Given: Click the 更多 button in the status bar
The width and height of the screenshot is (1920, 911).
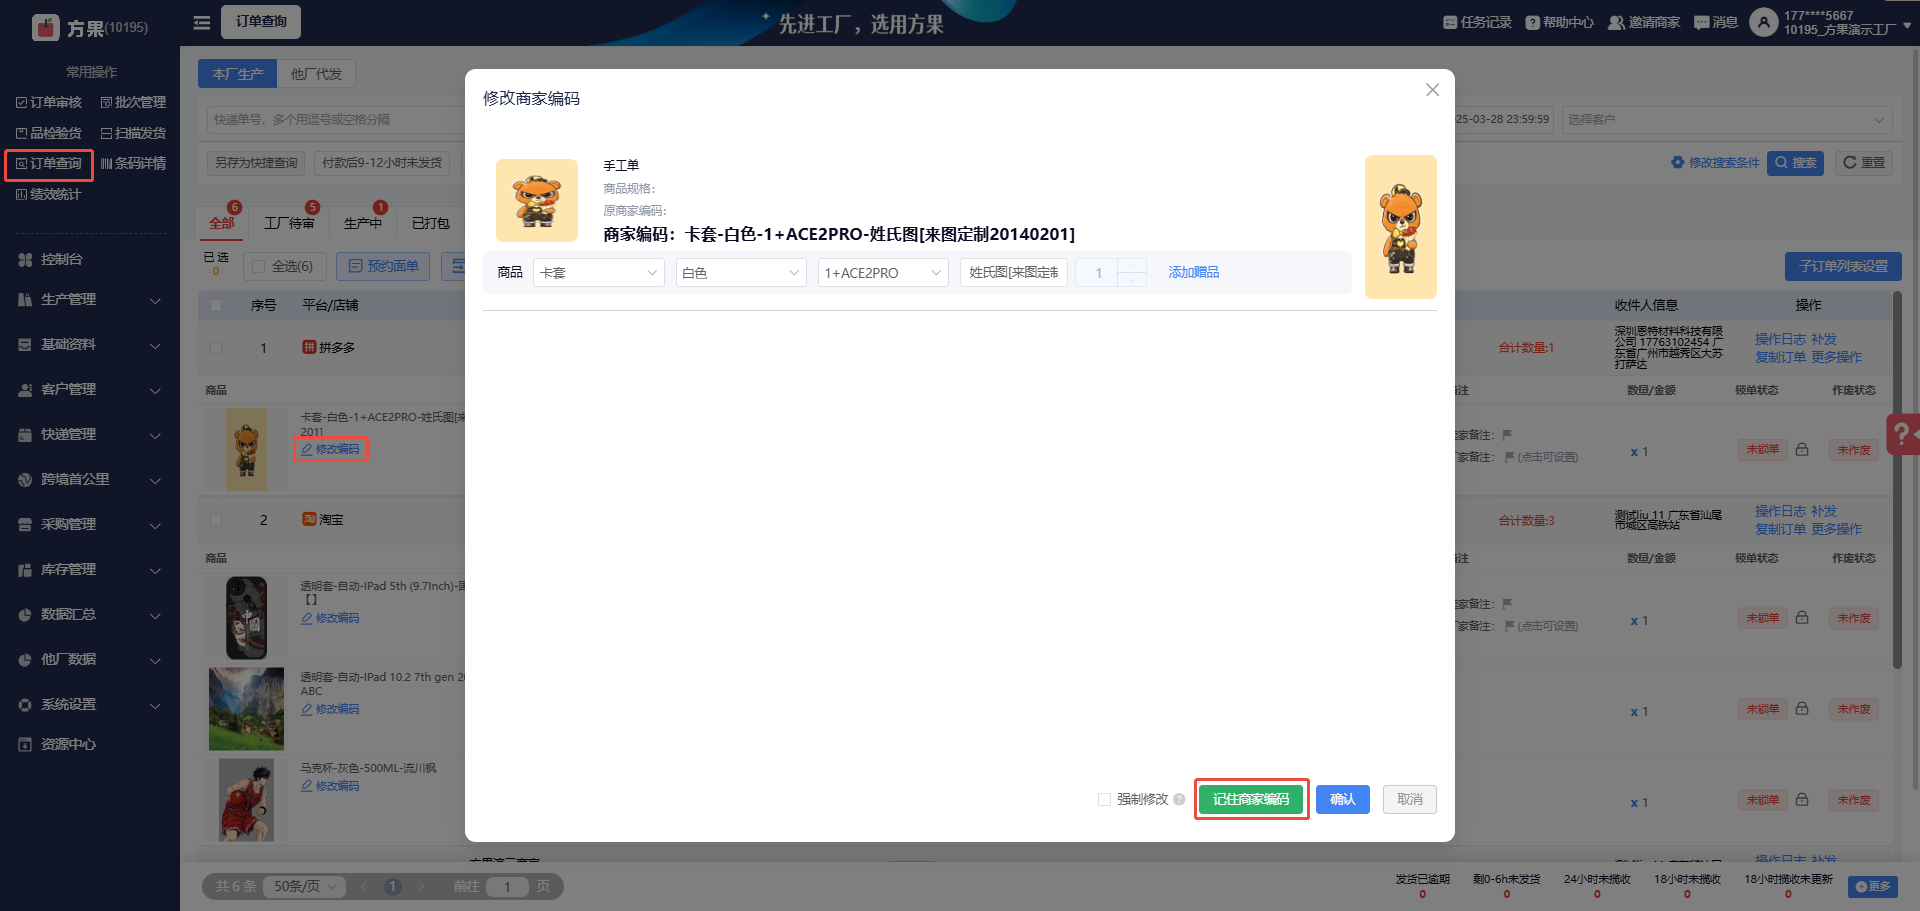Looking at the screenshot, I should [x=1873, y=886].
